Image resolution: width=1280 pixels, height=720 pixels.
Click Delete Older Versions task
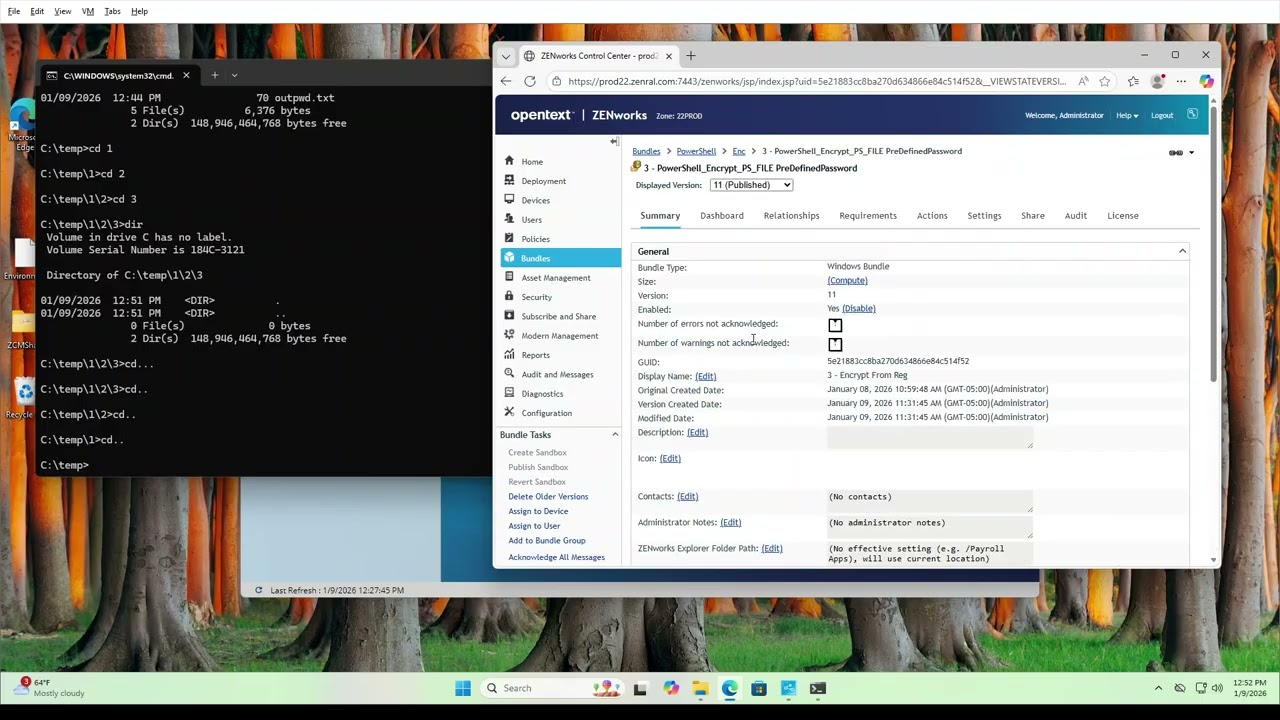point(548,496)
